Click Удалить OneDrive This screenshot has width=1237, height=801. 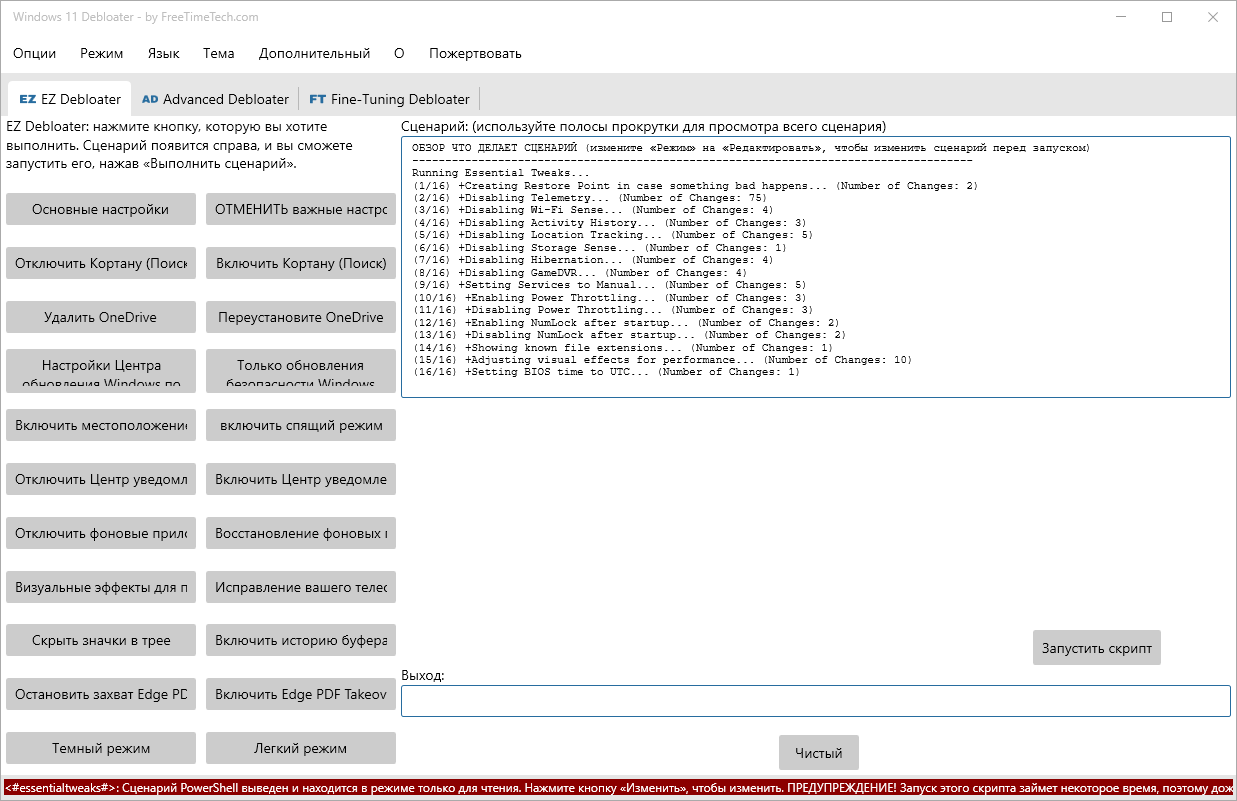[100, 317]
